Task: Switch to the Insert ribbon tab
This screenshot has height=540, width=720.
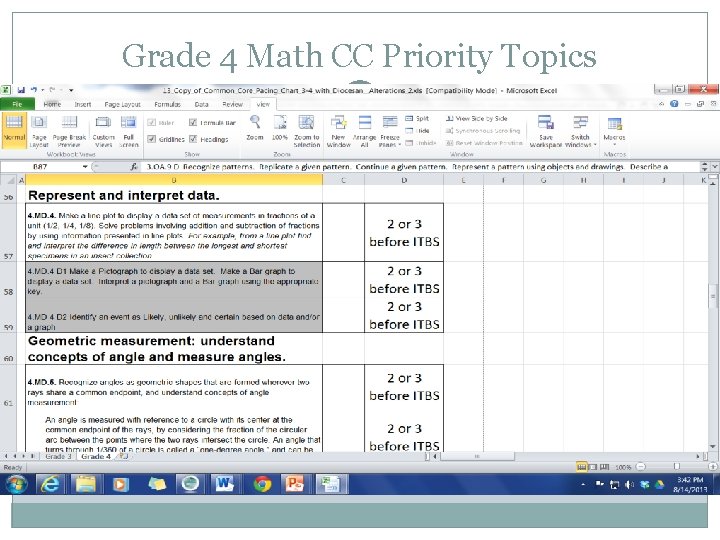Action: pos(83,104)
